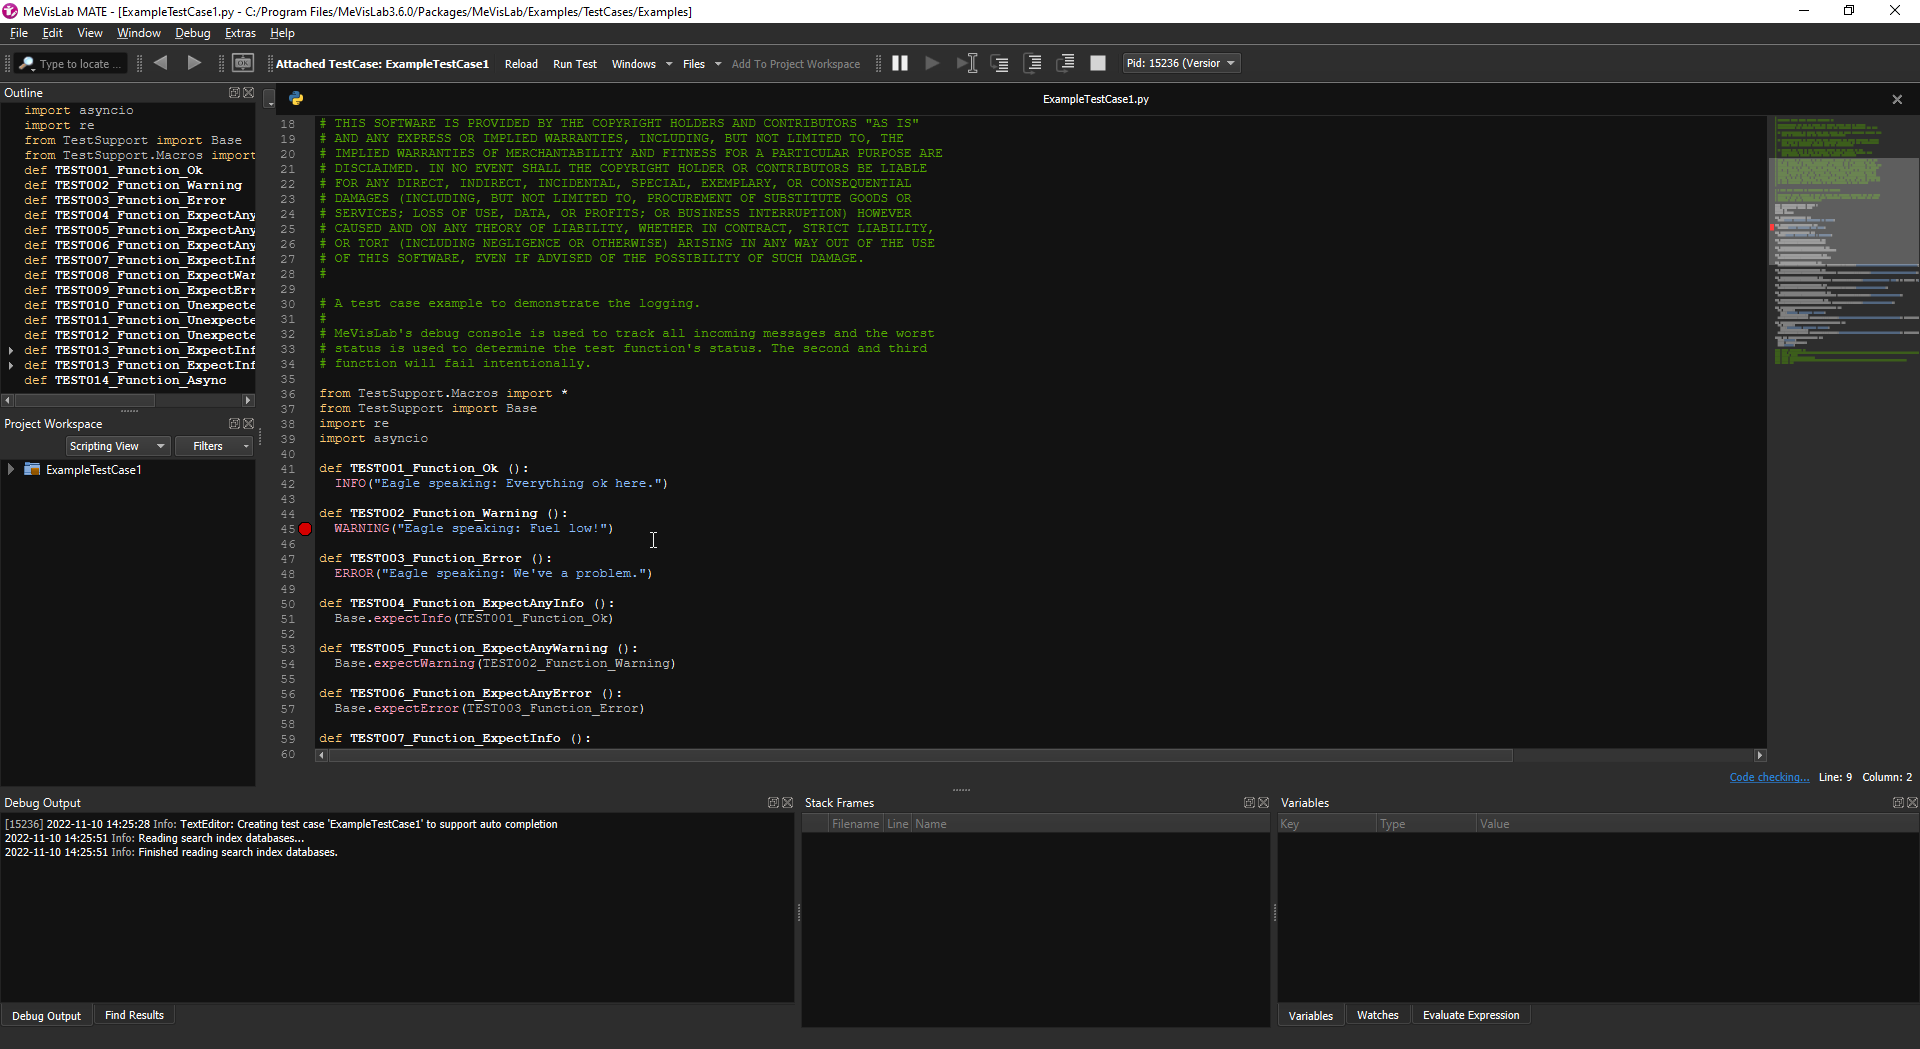Click the navigate back arrow in toolbar
Screen dimensions: 1920x1049
tap(160, 63)
